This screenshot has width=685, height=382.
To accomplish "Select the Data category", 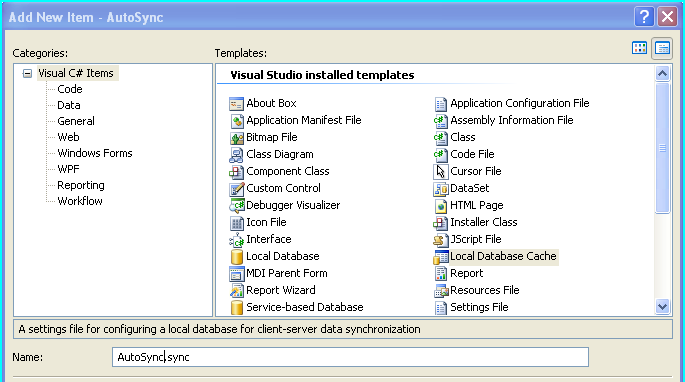I will pos(69,105).
